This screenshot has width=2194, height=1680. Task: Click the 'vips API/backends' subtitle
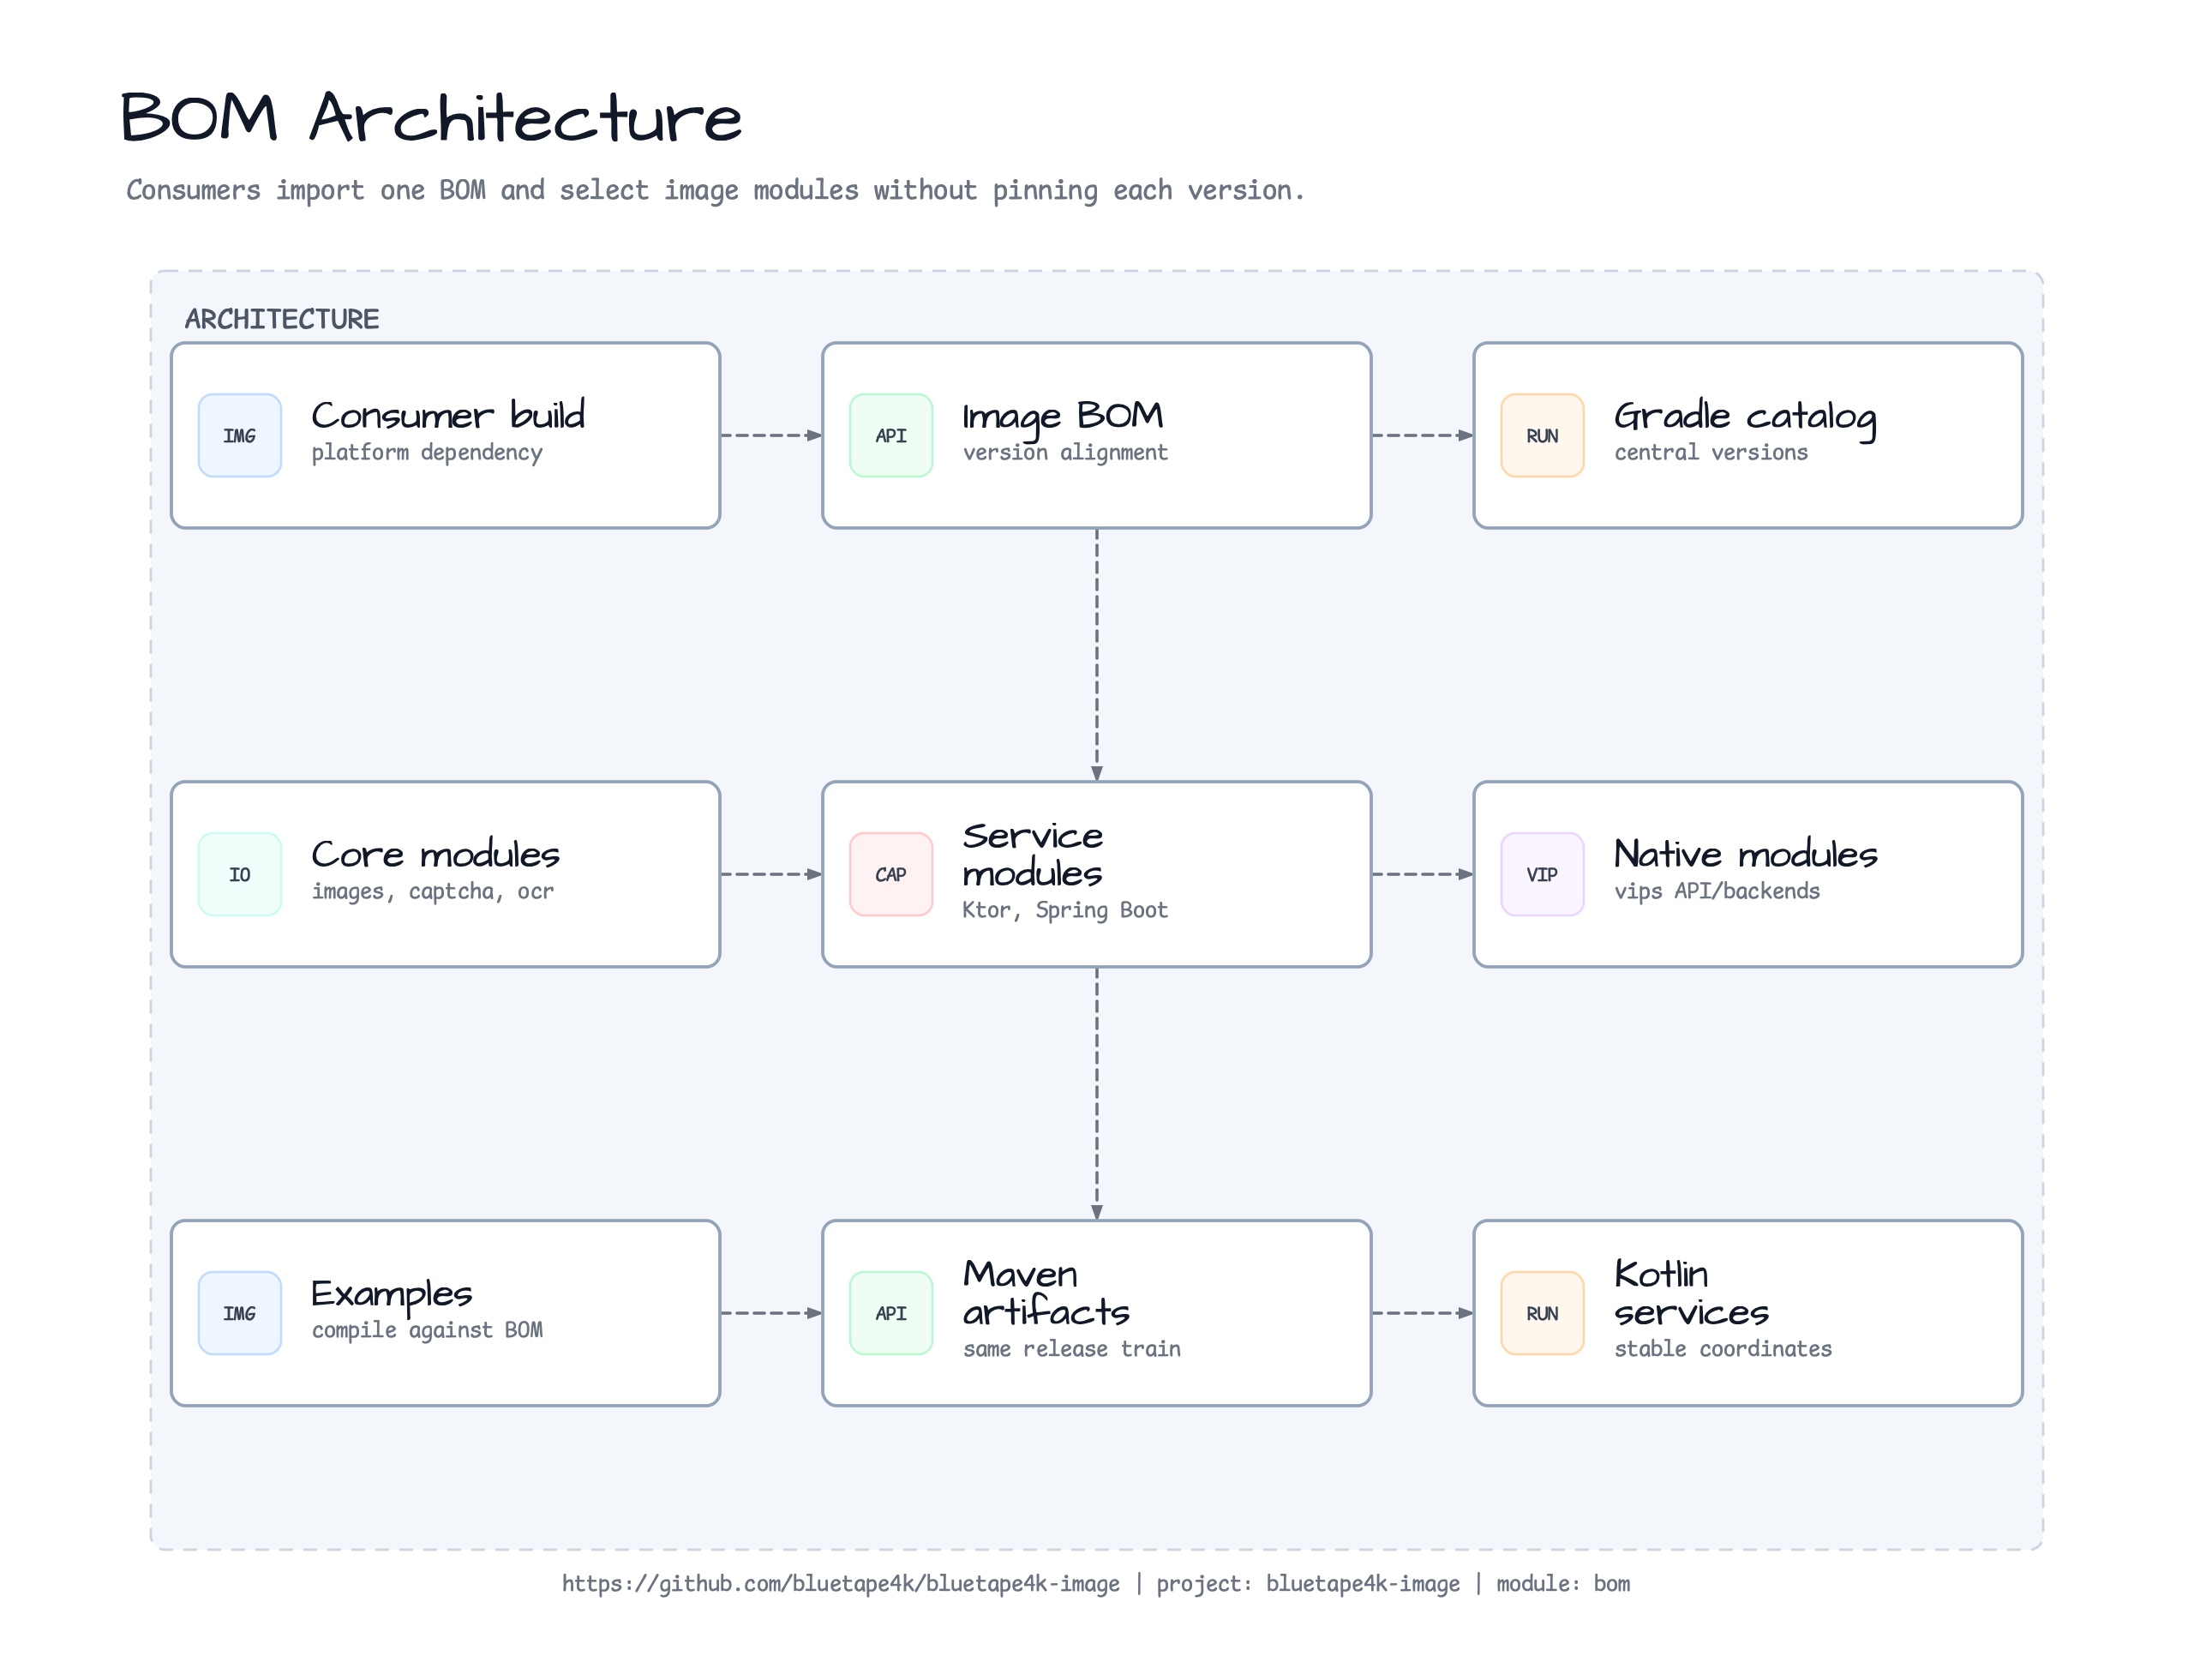tap(1717, 891)
